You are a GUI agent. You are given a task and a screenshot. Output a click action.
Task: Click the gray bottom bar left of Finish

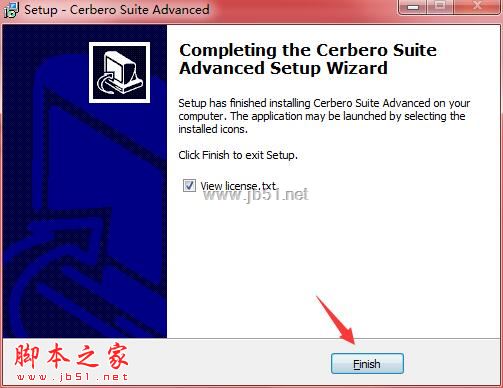(230, 363)
